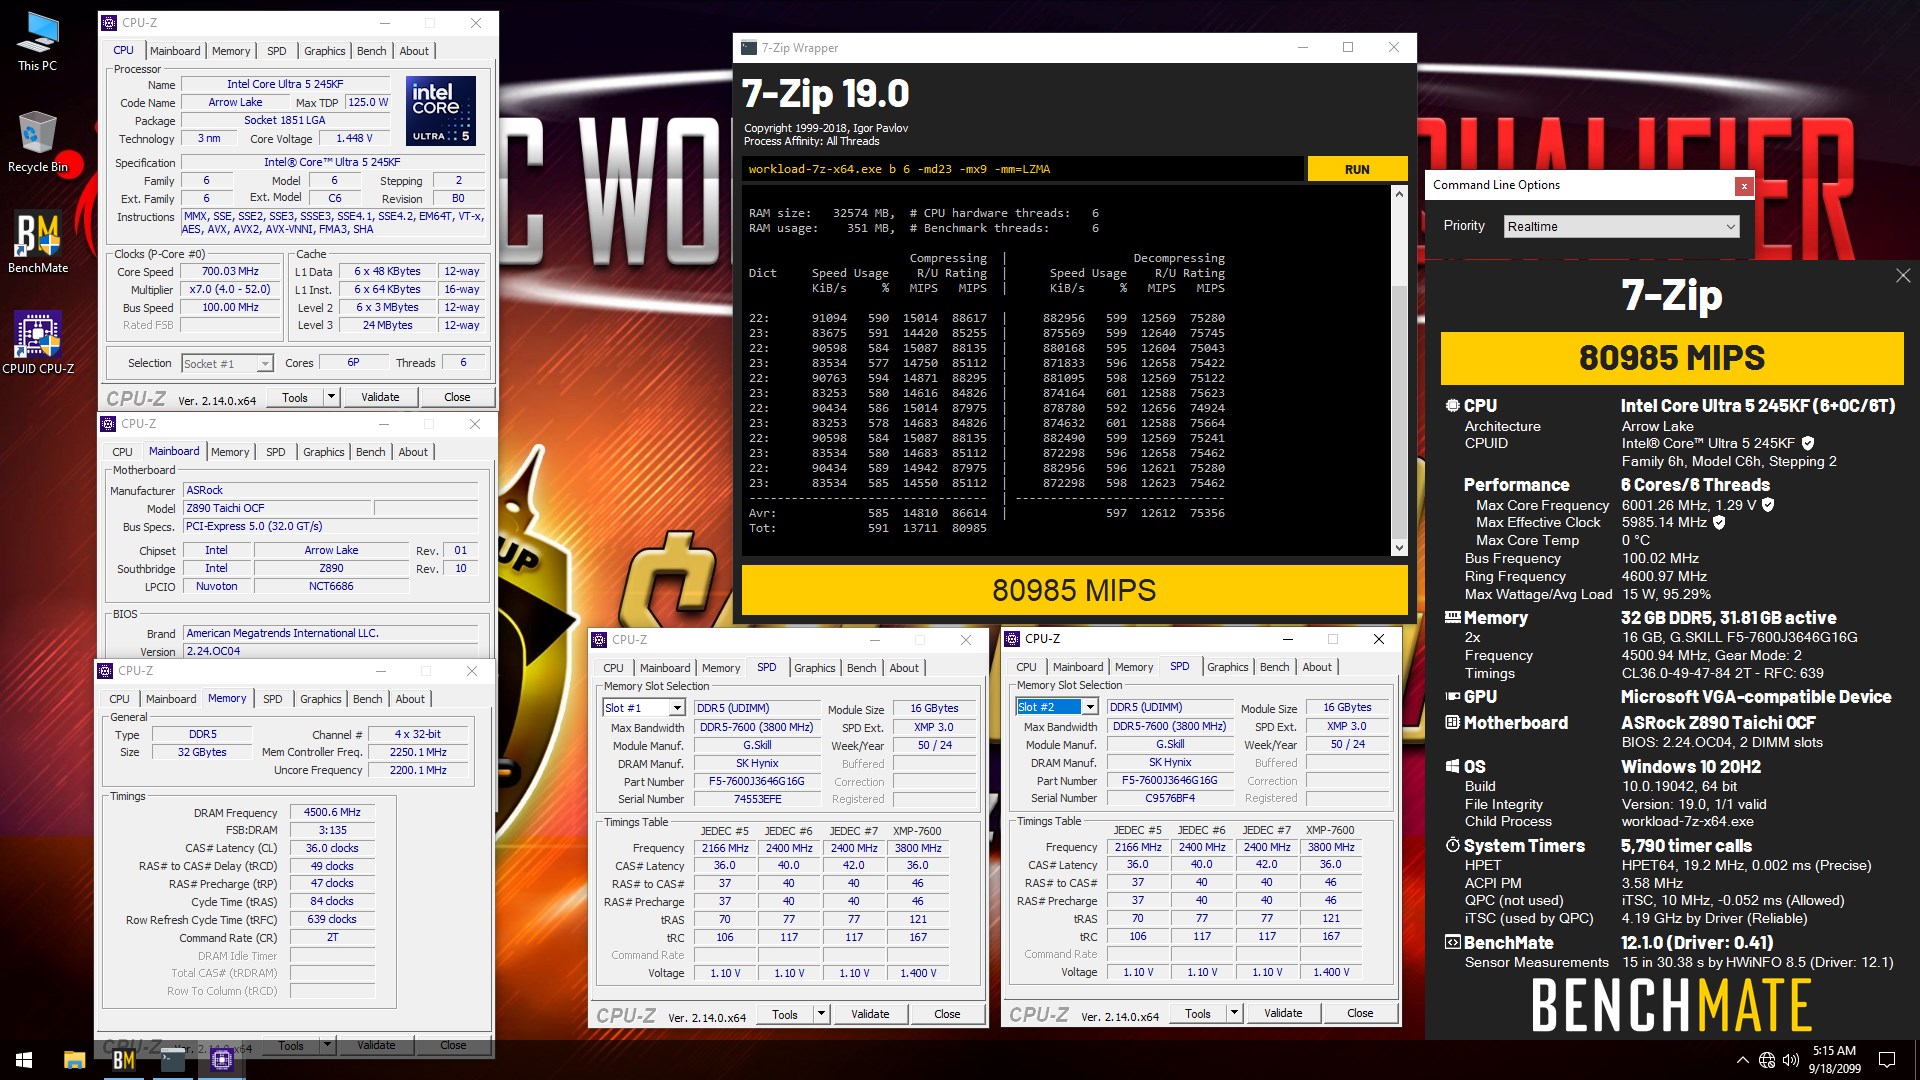Click the yellow RUN button
Image resolution: width=1920 pixels, height=1080 pixels.
point(1357,169)
